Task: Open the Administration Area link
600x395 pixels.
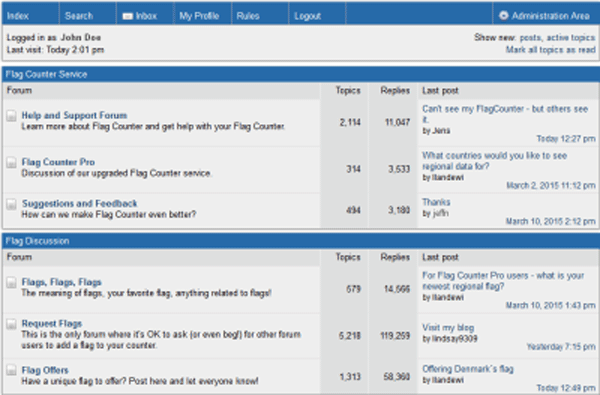Action: pos(550,16)
